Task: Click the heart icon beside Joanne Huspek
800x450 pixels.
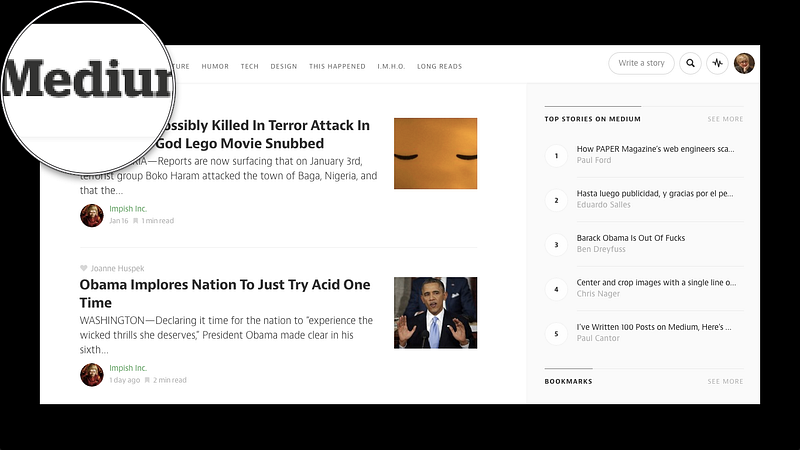Action: click(84, 268)
